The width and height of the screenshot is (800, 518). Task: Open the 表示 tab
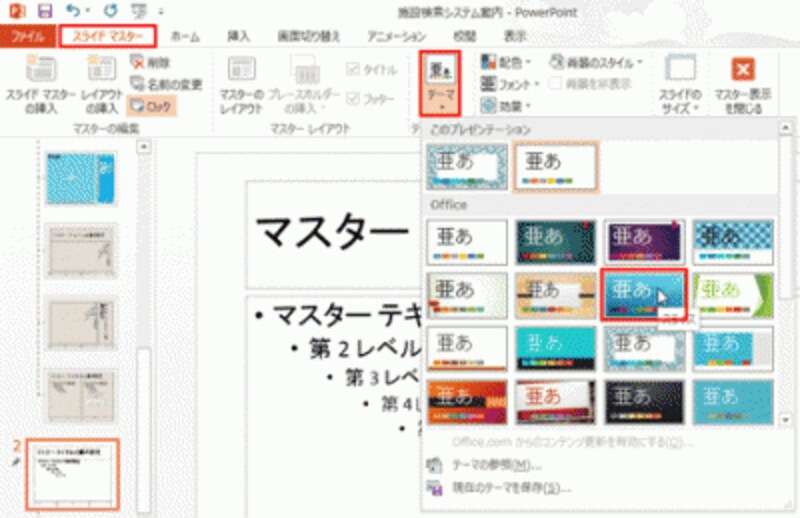tap(515, 36)
